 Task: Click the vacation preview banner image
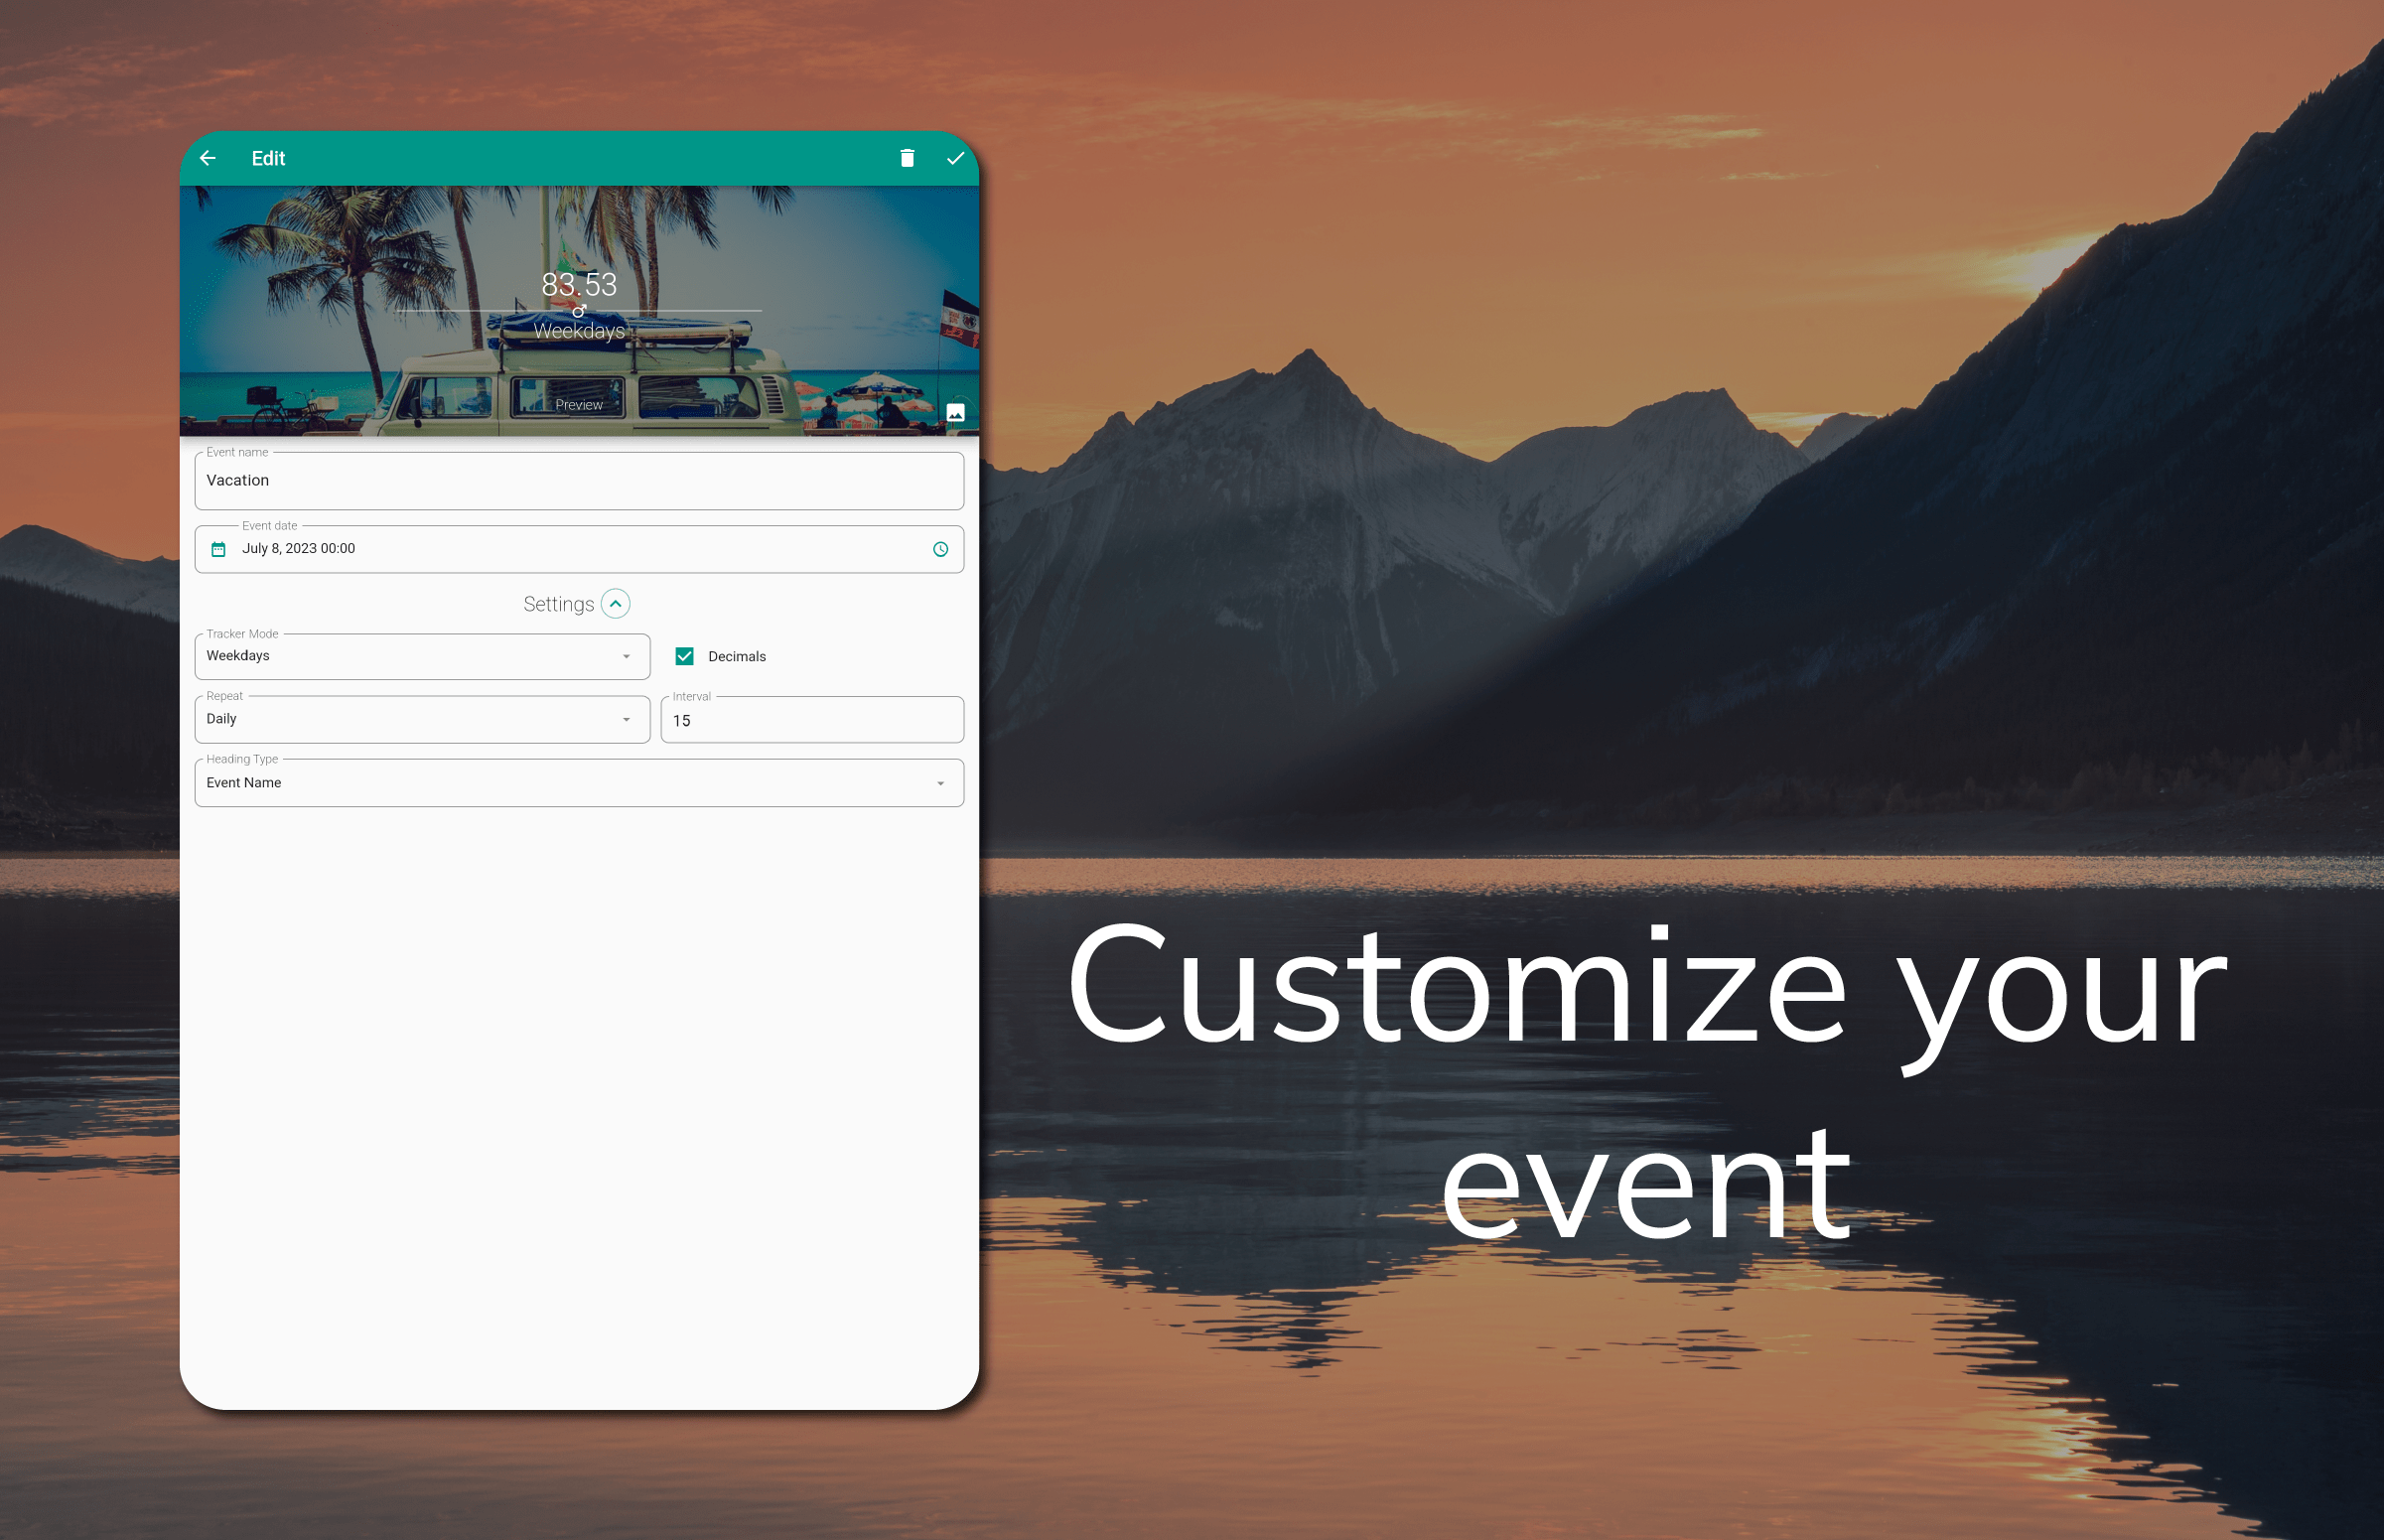[579, 310]
